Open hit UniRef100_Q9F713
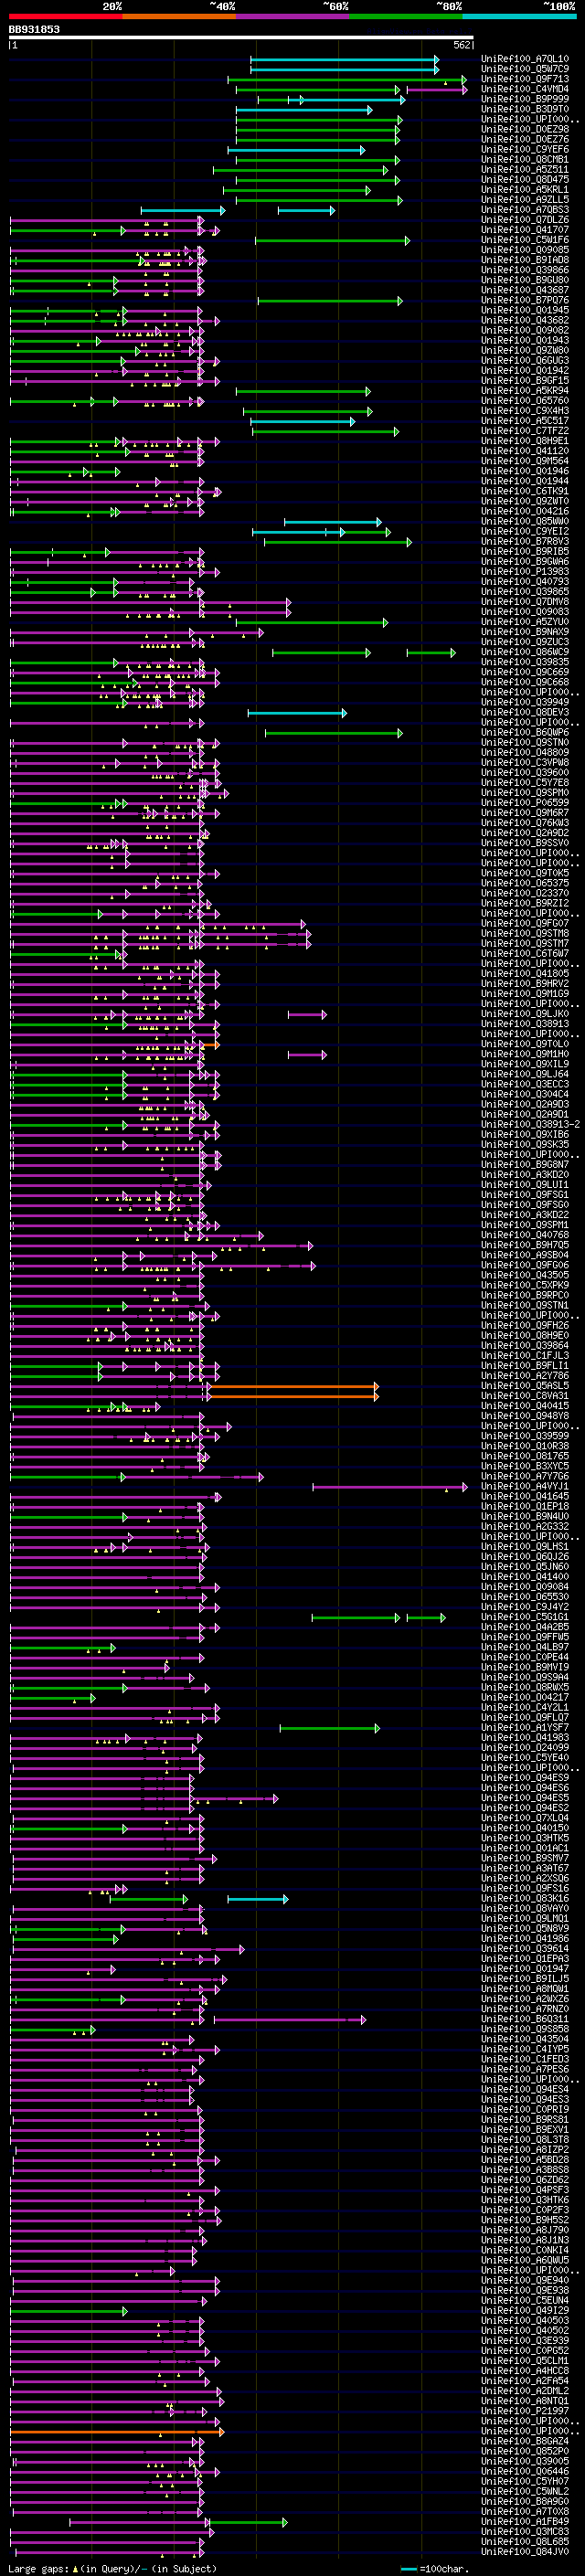 (525, 79)
